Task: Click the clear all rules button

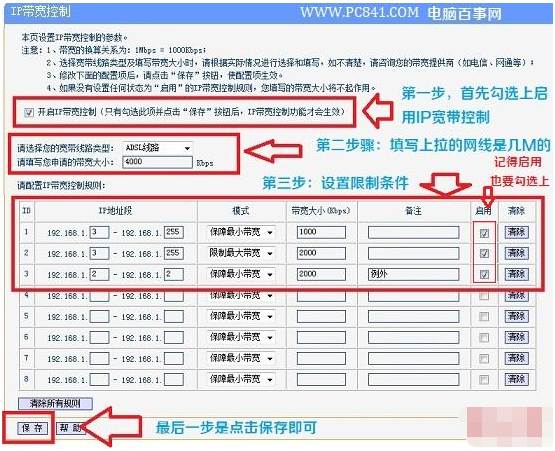Action: point(56,403)
